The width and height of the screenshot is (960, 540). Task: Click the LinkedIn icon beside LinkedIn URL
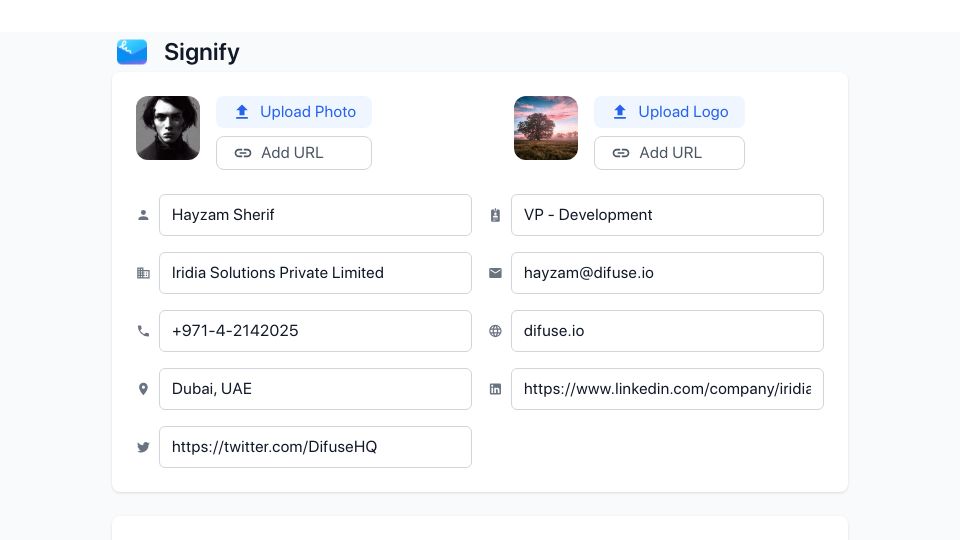495,389
